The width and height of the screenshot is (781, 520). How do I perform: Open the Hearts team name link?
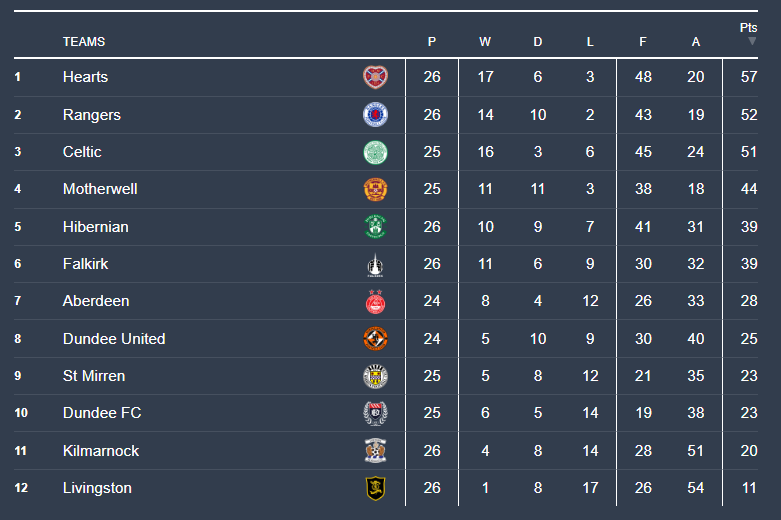(85, 77)
